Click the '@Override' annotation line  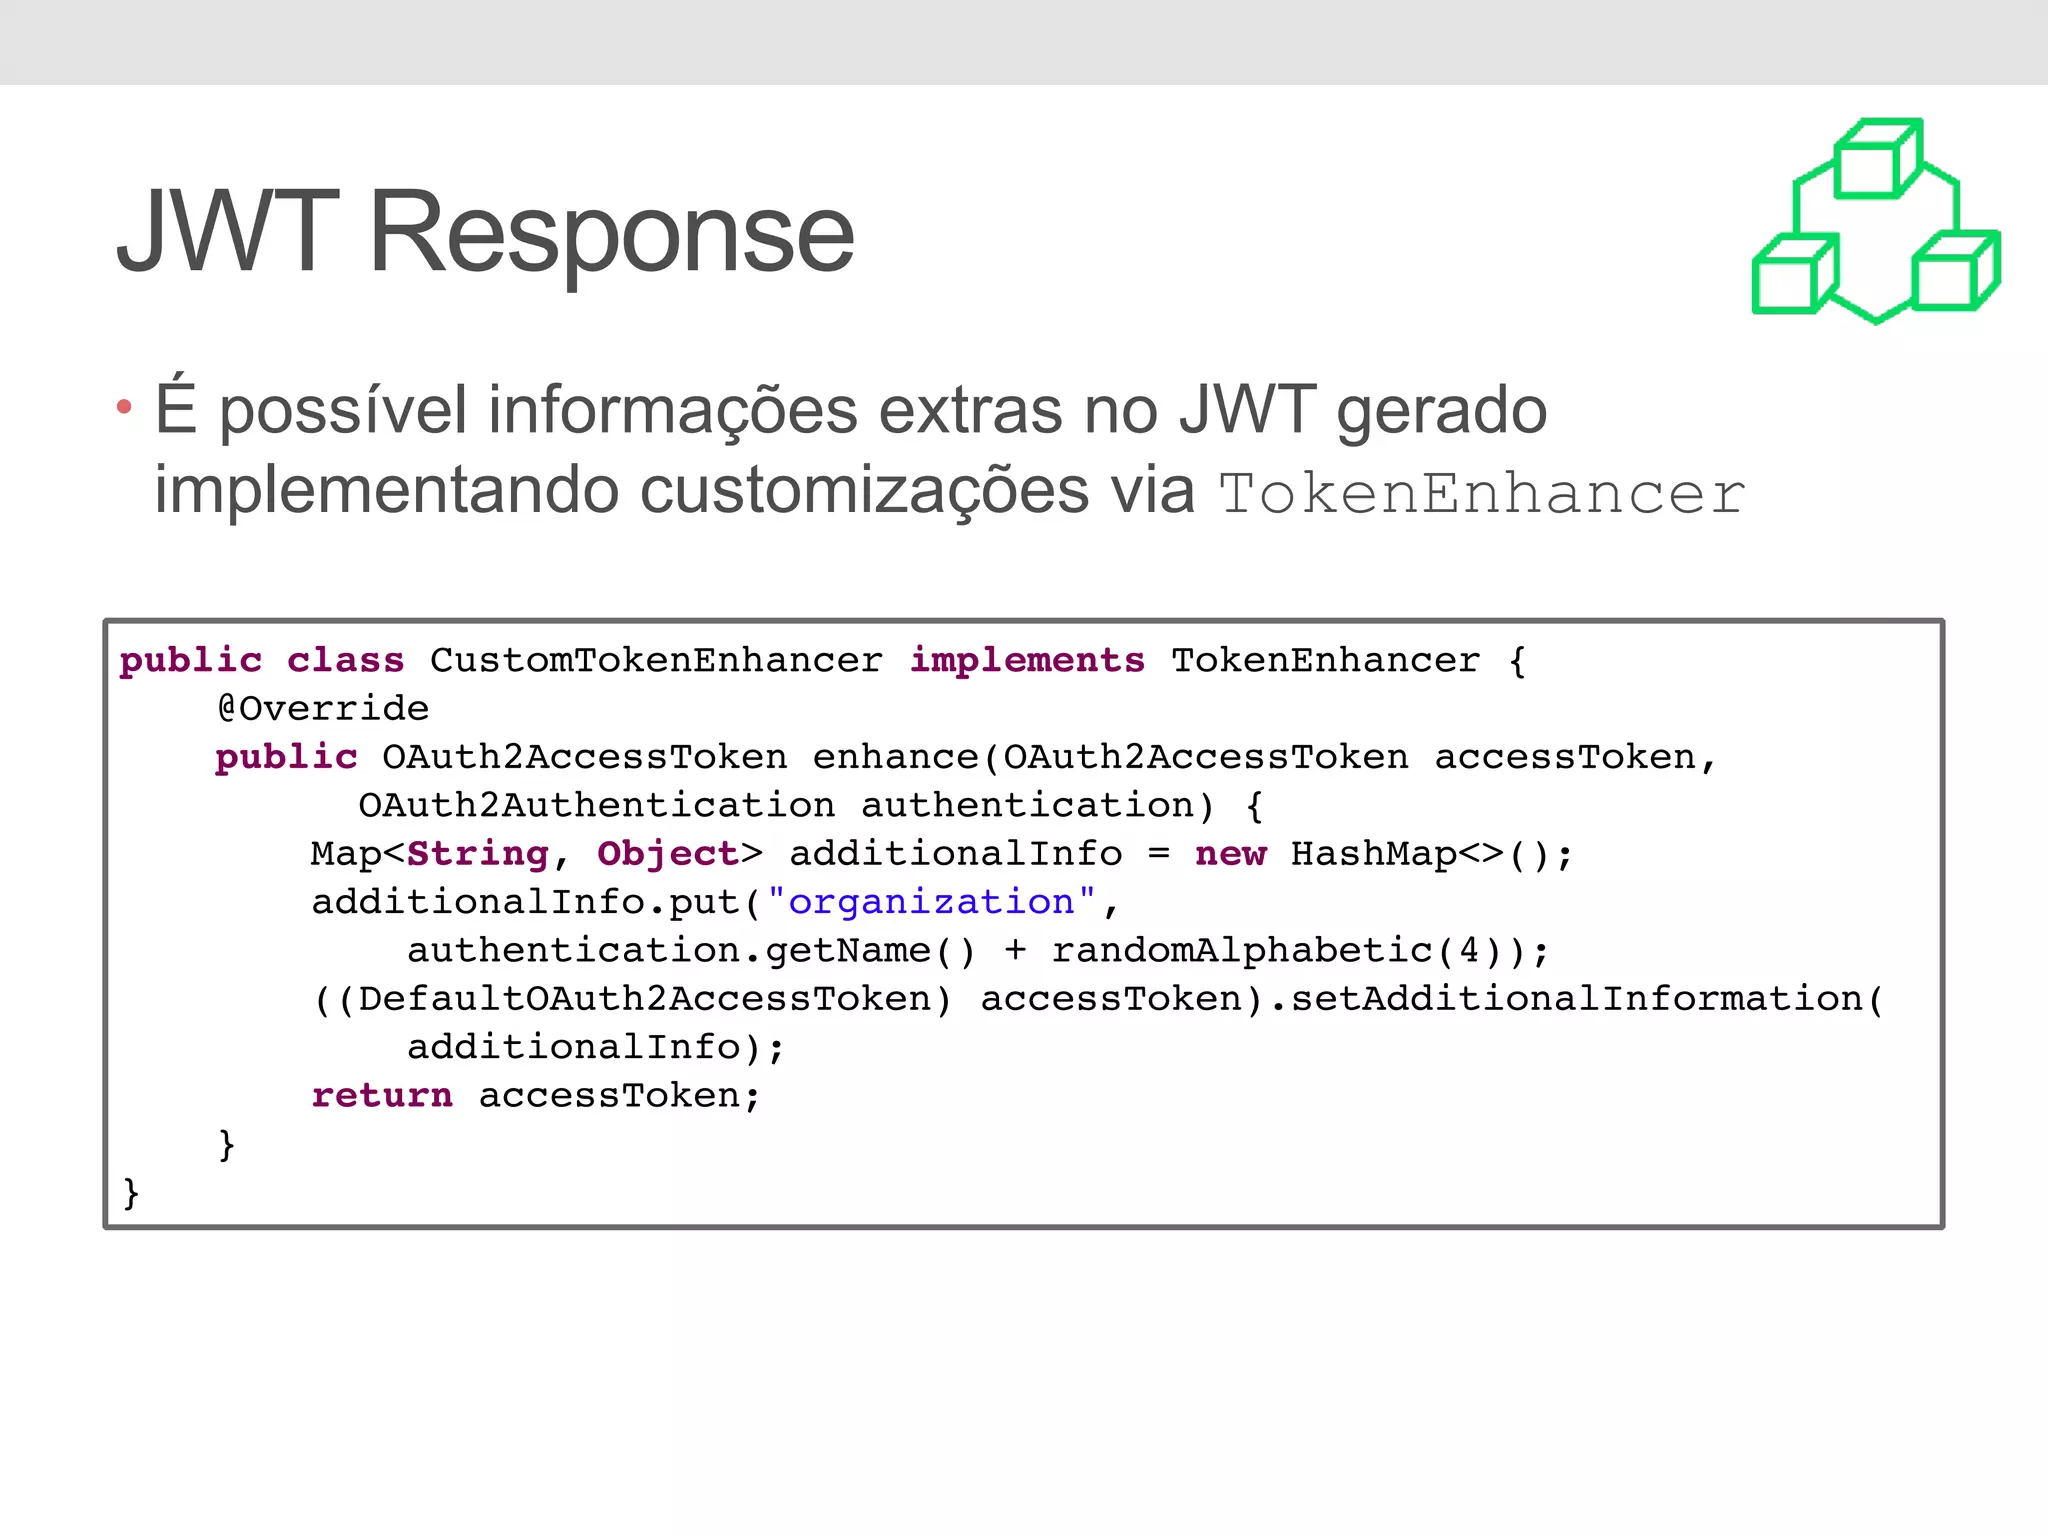(323, 708)
